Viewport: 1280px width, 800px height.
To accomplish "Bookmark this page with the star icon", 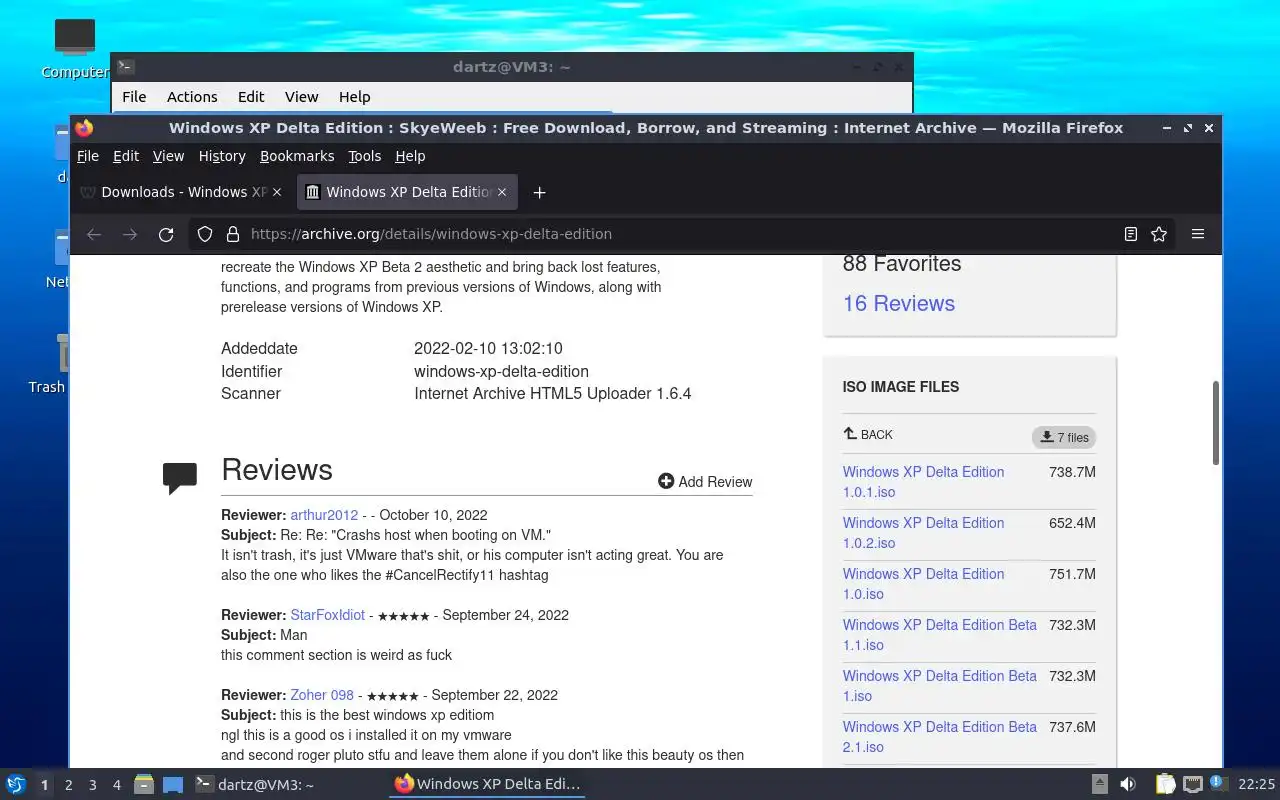I will point(1159,234).
